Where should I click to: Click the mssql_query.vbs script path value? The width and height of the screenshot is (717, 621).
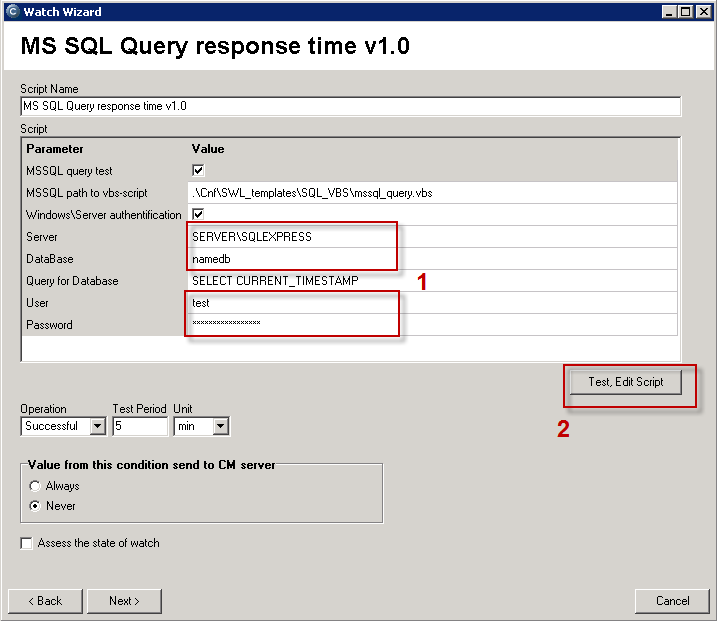pos(312,193)
